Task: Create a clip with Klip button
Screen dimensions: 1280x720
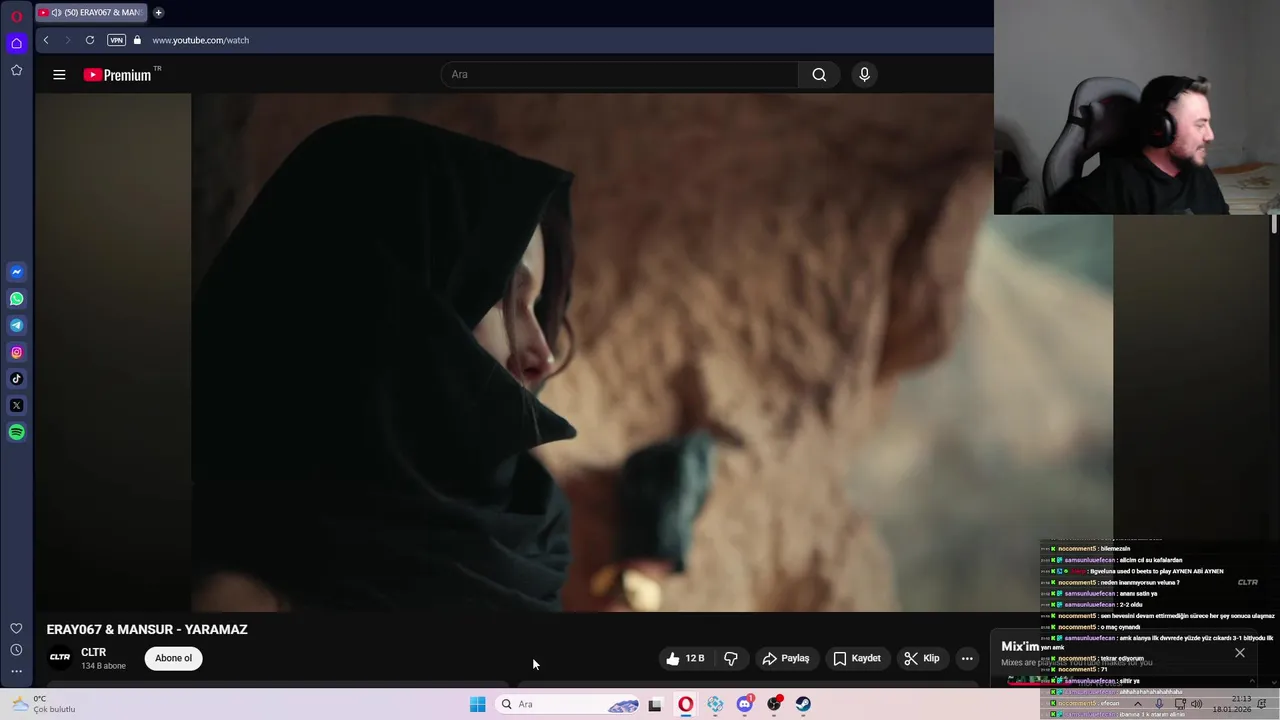Action: (922, 658)
